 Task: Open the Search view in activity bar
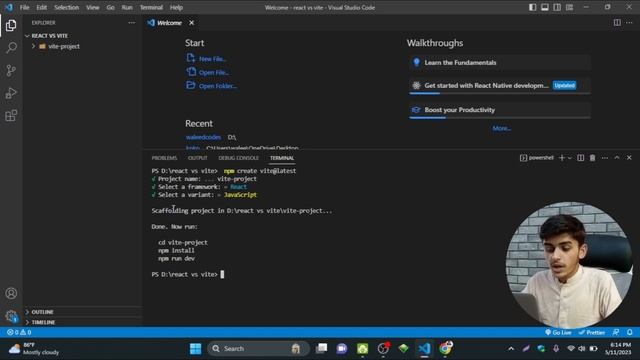11,48
